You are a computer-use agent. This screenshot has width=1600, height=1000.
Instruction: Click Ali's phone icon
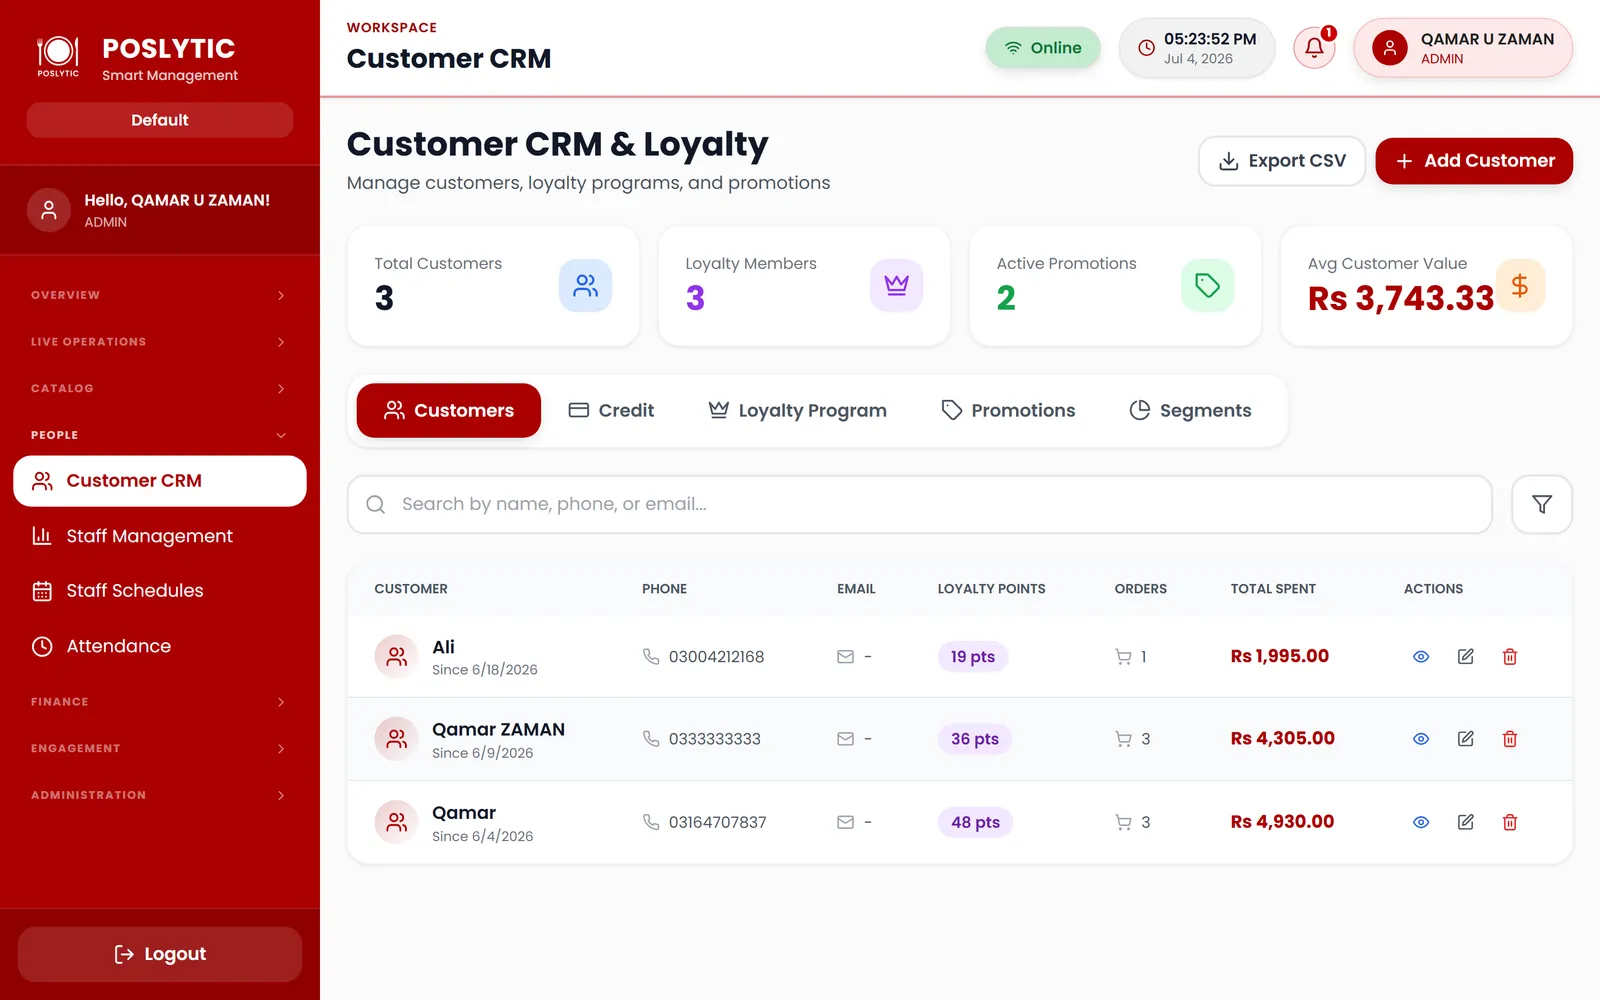pyautogui.click(x=651, y=657)
